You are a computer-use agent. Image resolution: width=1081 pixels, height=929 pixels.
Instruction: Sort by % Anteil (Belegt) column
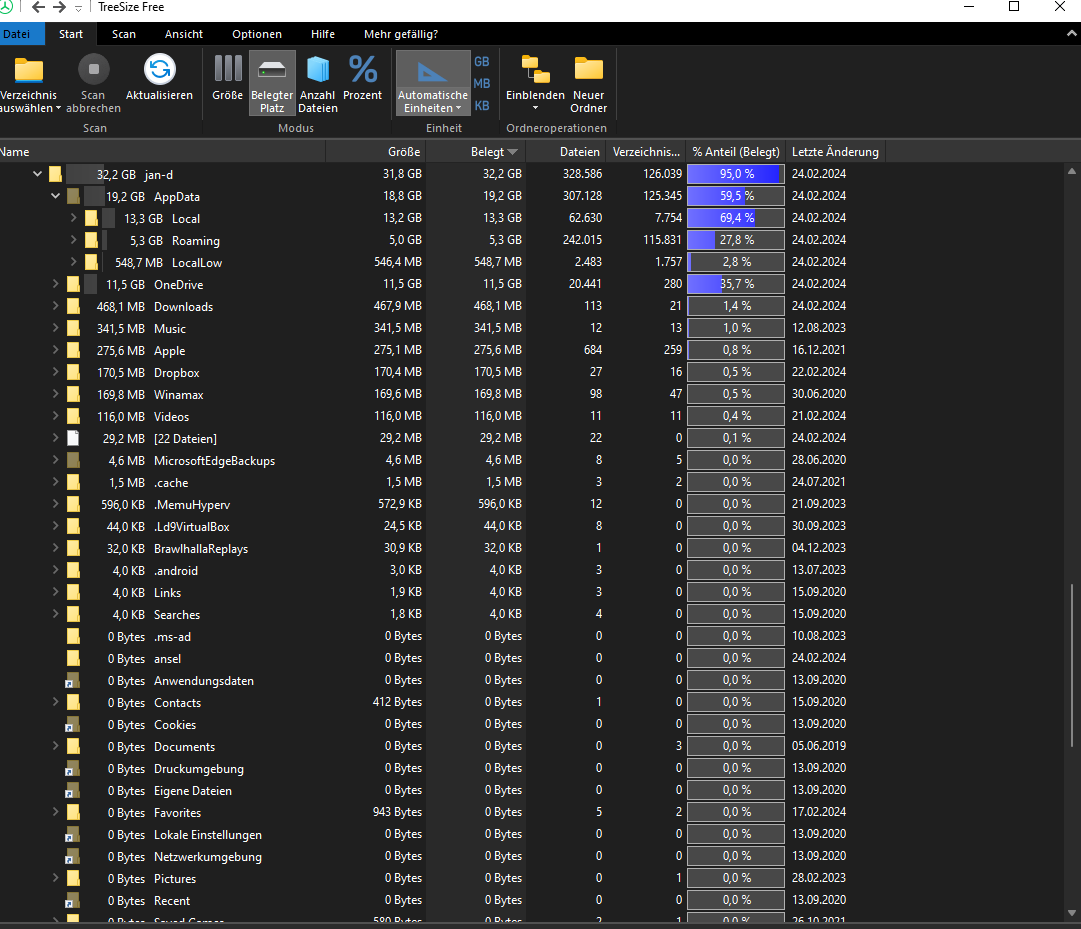pyautogui.click(x=736, y=152)
